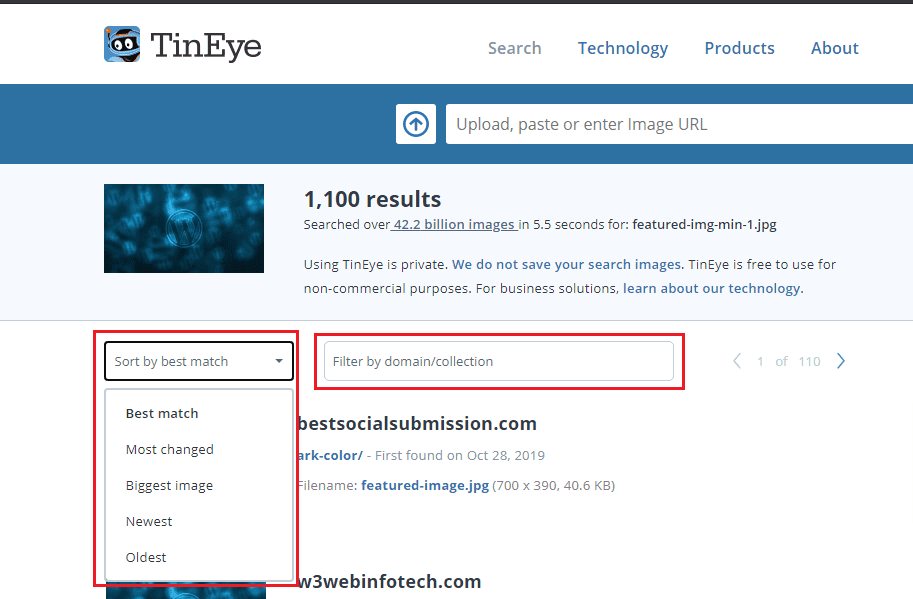Open the About navigation item
Screen dimensions: 913x599
(834, 48)
